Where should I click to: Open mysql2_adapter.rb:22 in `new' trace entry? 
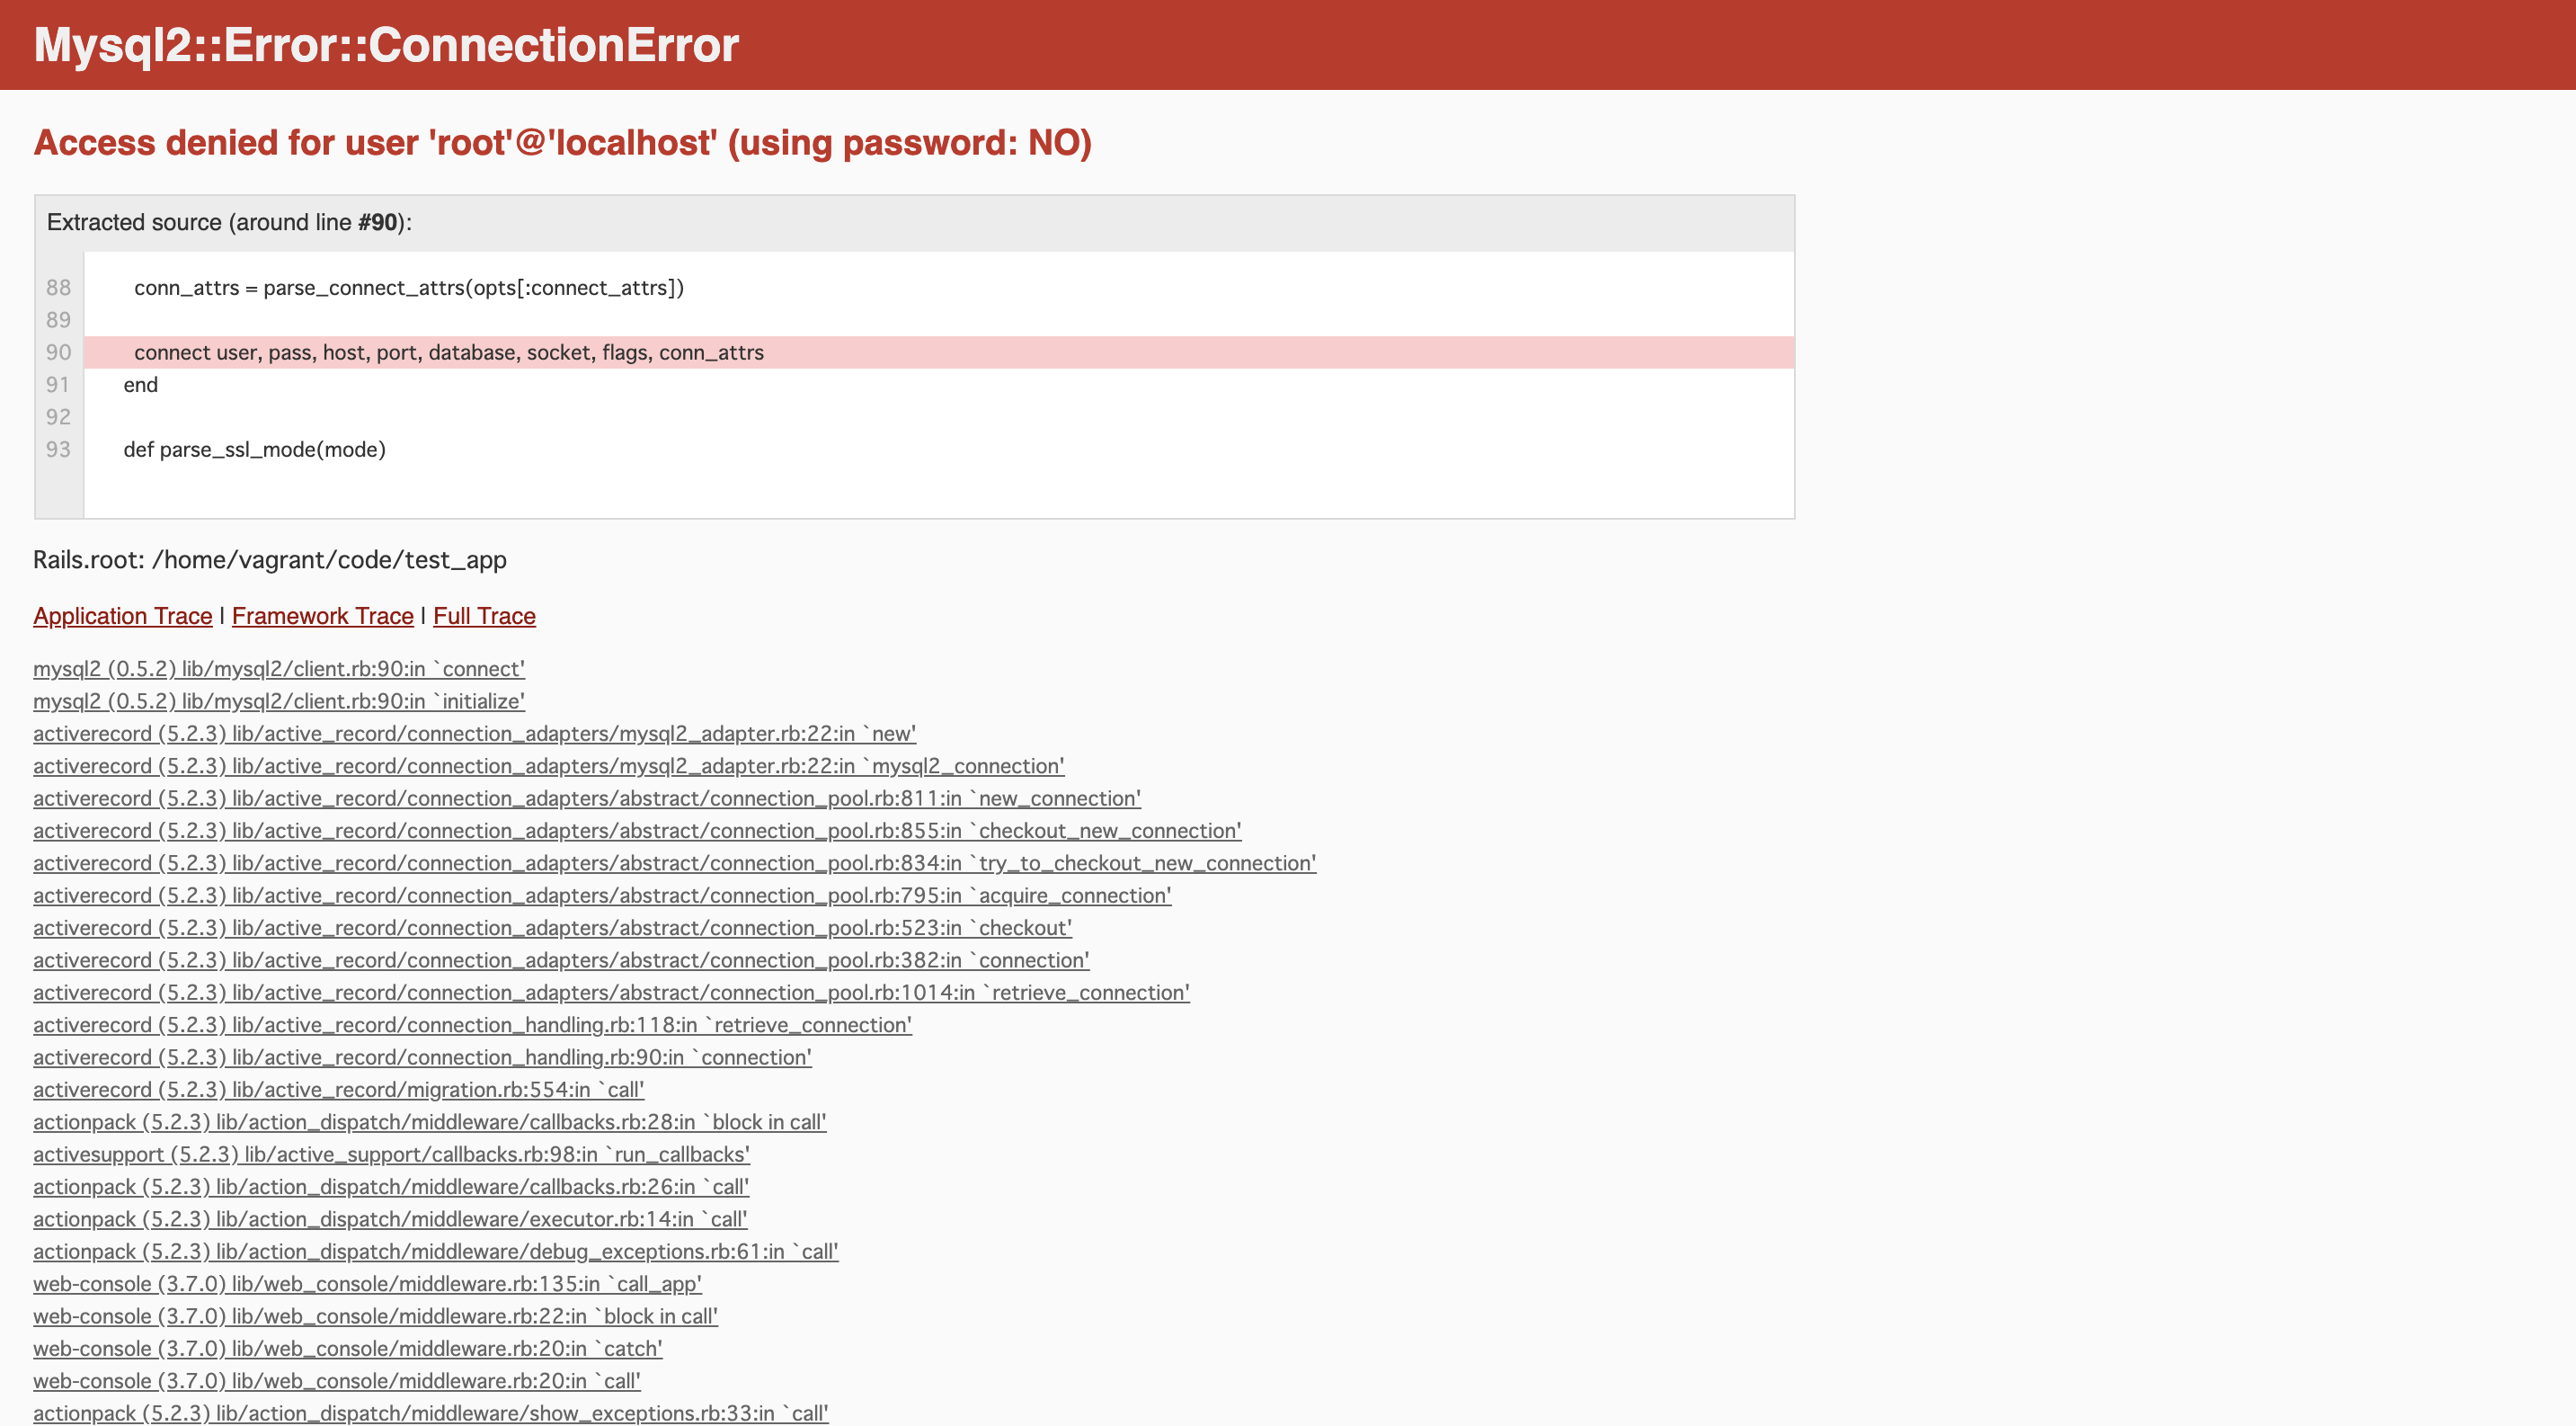(474, 734)
